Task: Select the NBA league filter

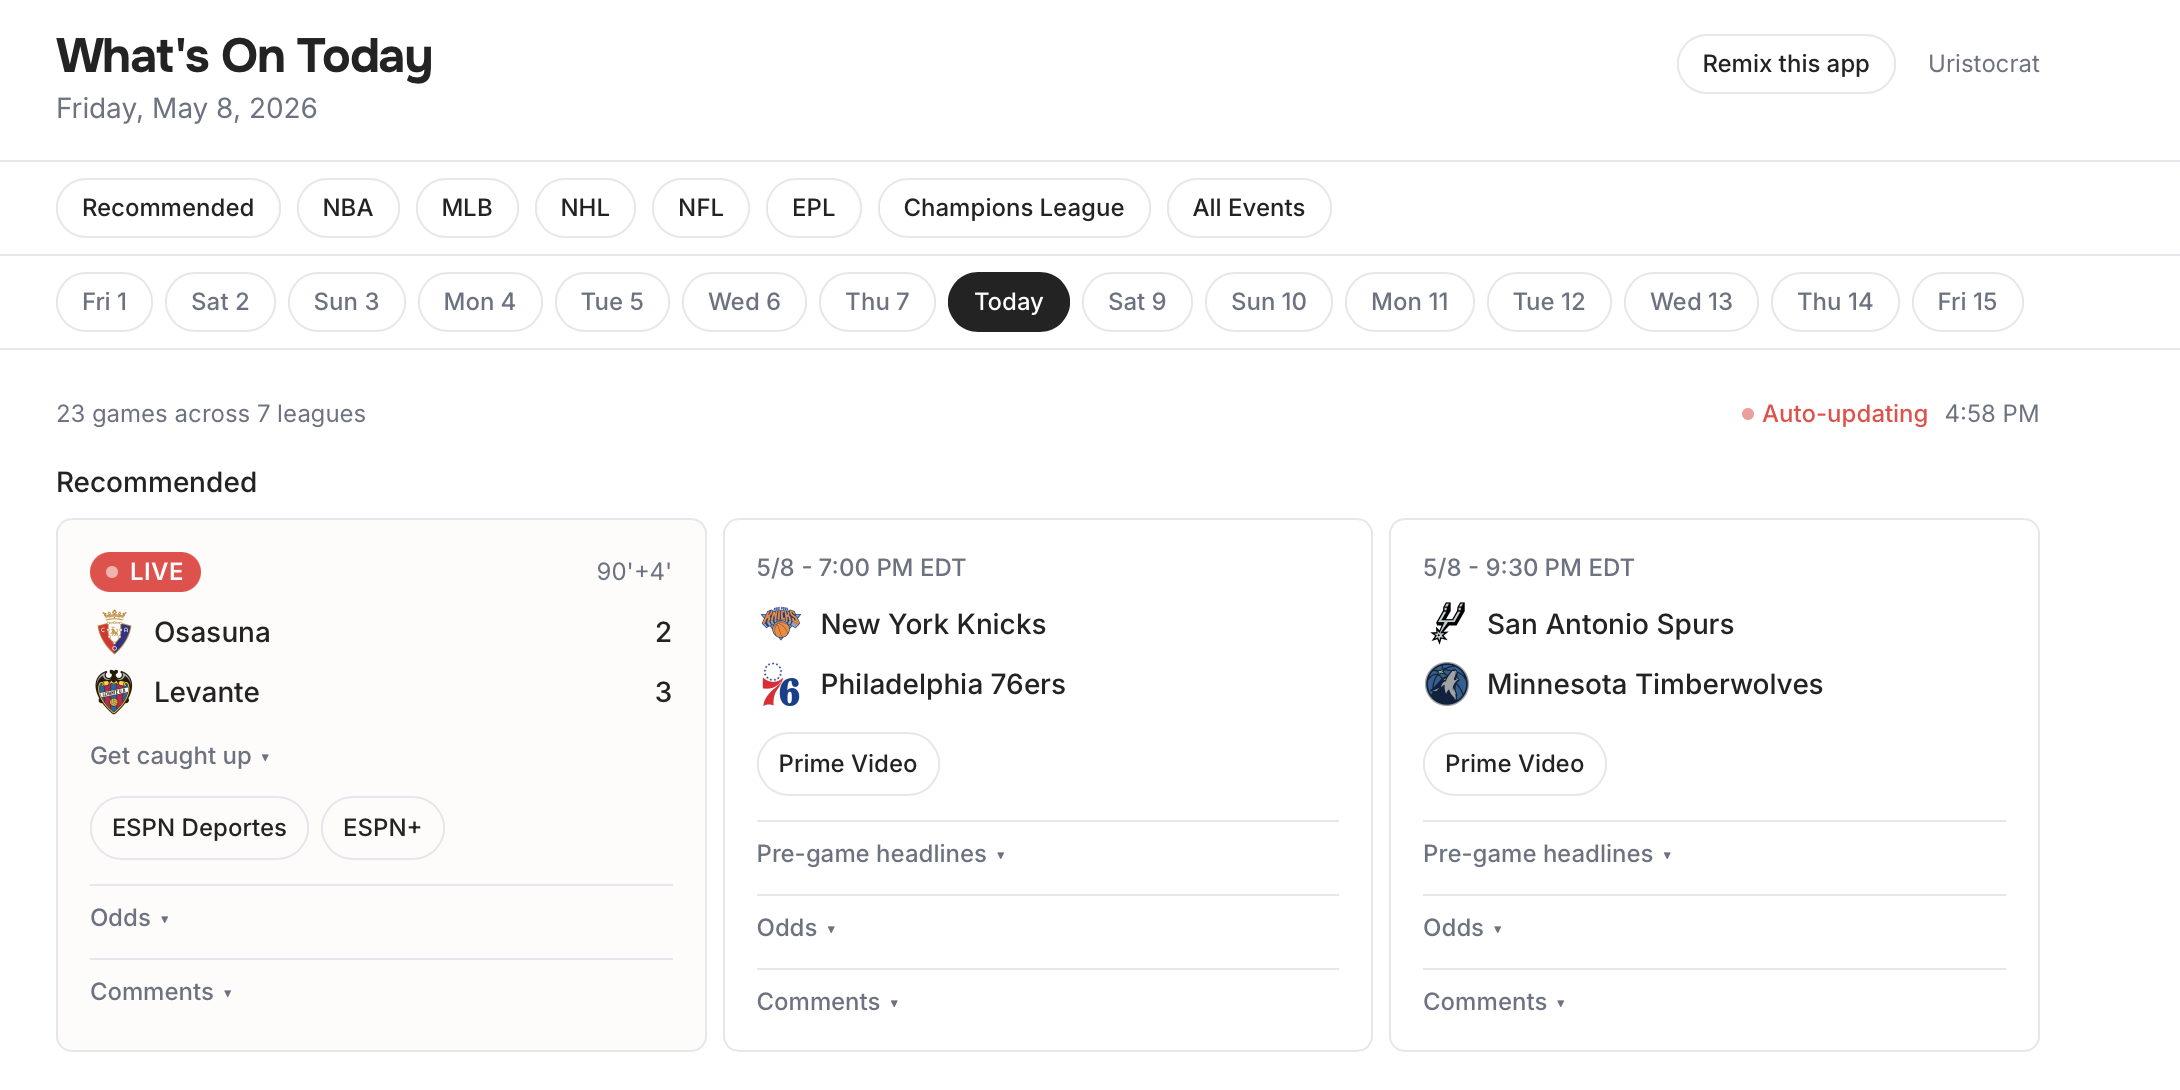Action: [348, 208]
